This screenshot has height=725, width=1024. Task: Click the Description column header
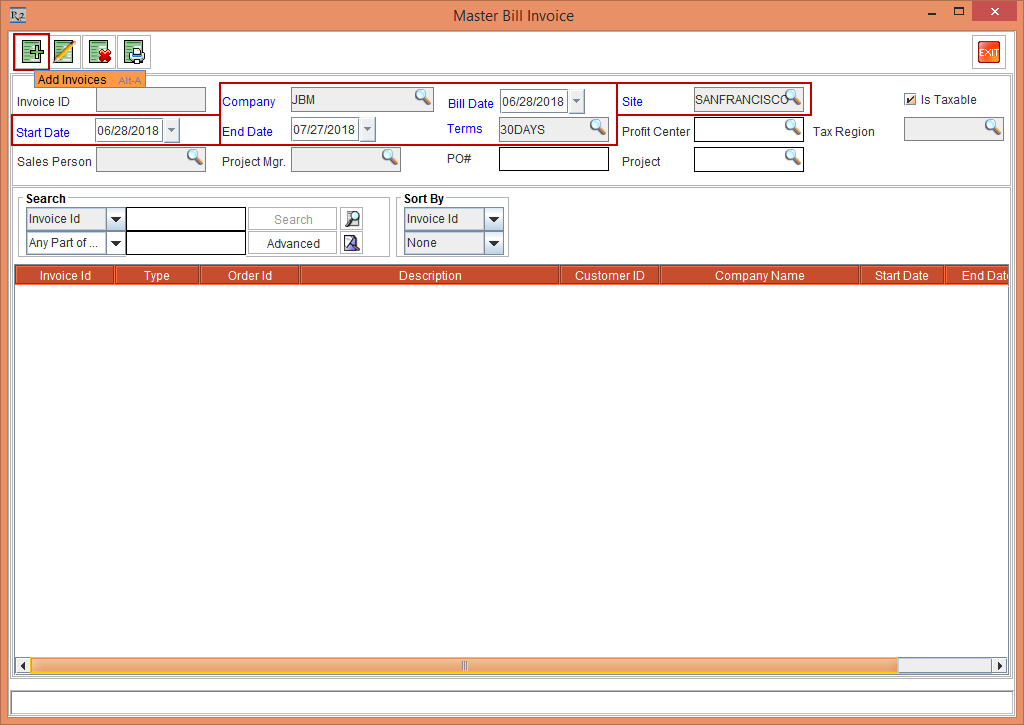pyautogui.click(x=430, y=275)
